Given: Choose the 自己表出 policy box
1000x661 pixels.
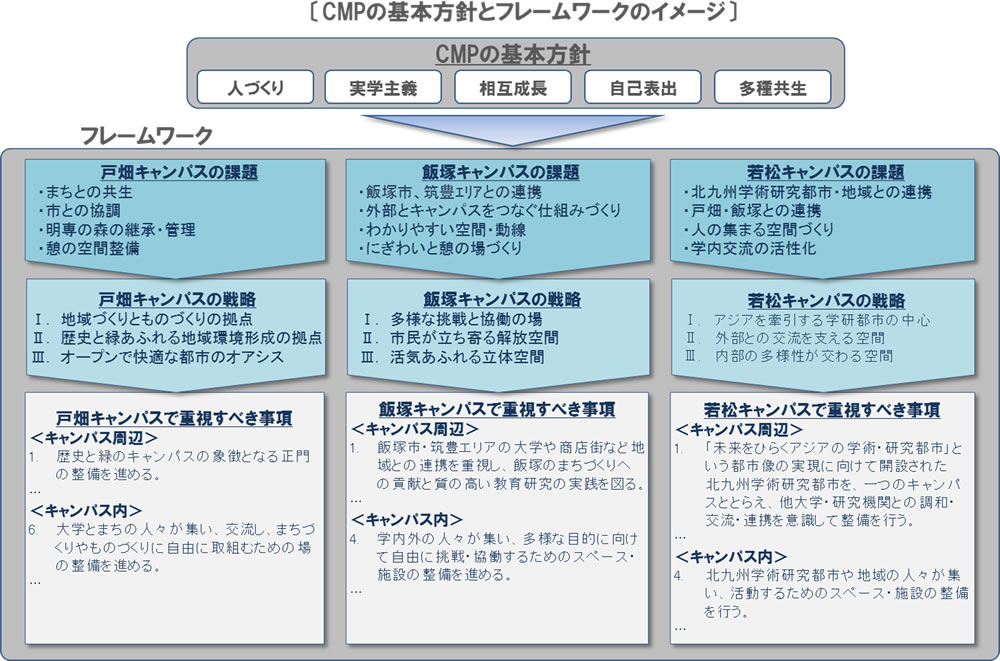Looking at the screenshot, I should (x=643, y=88).
